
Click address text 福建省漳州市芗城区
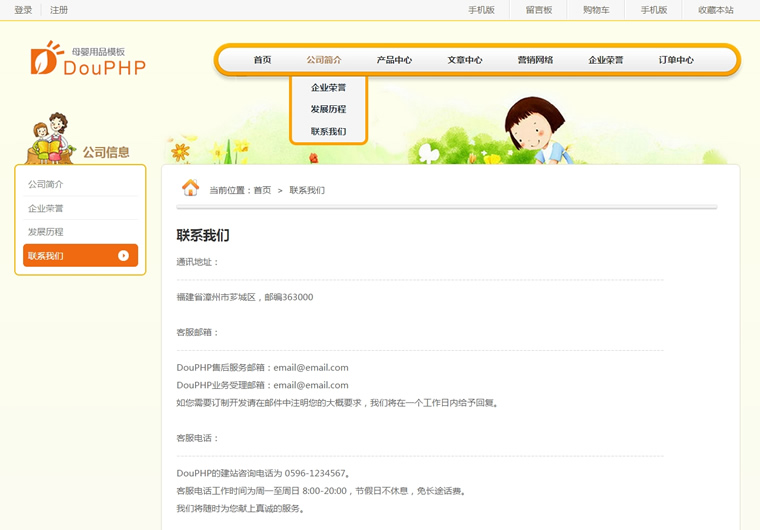coord(216,297)
